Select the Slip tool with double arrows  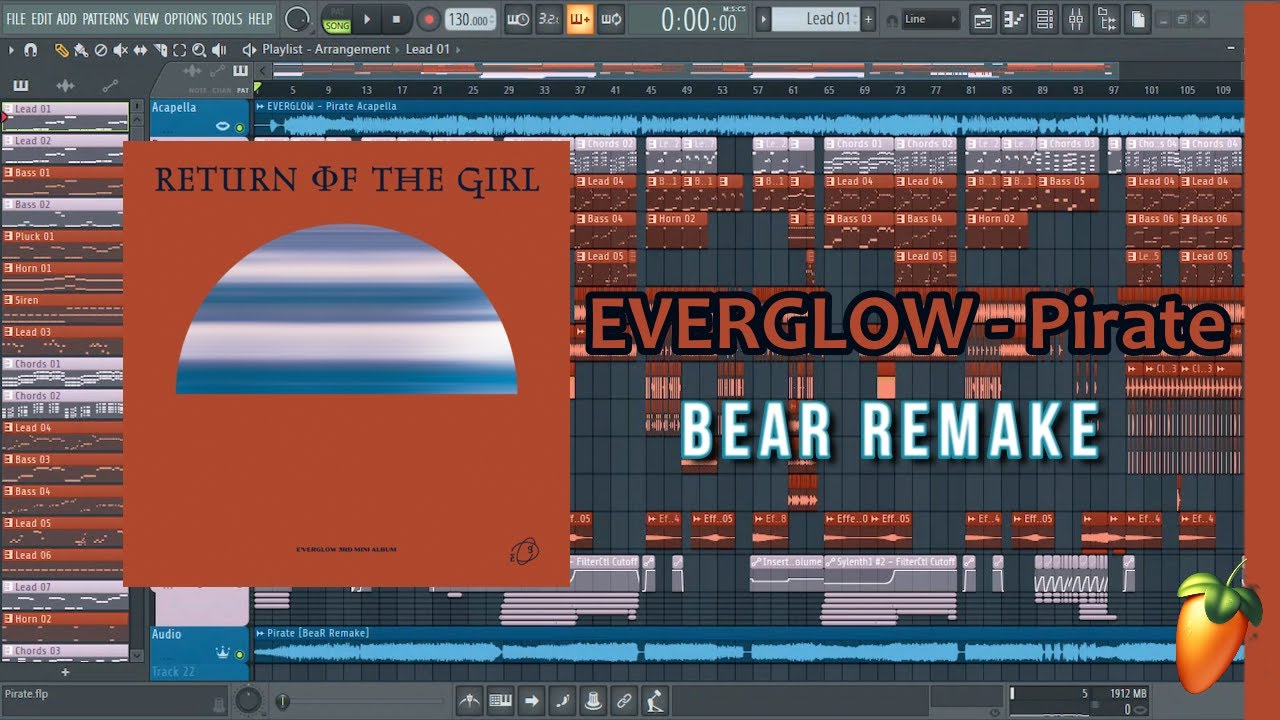pyautogui.click(x=140, y=49)
